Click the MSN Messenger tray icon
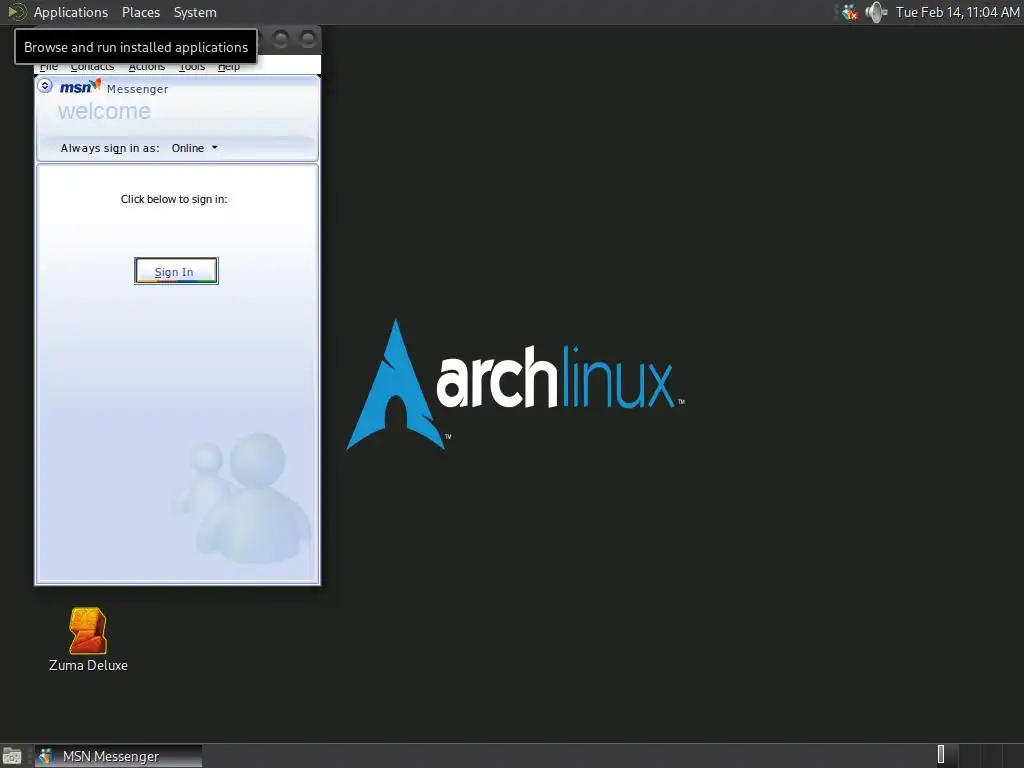 pyautogui.click(x=849, y=12)
